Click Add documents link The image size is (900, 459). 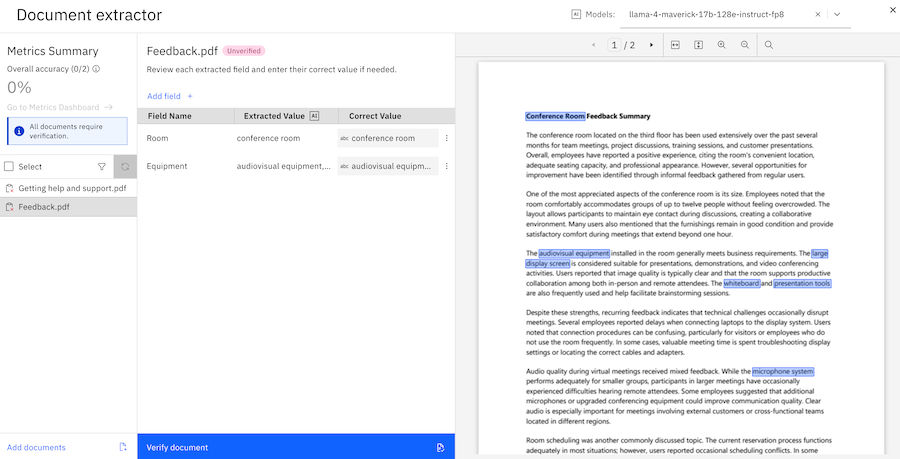[x=36, y=447]
